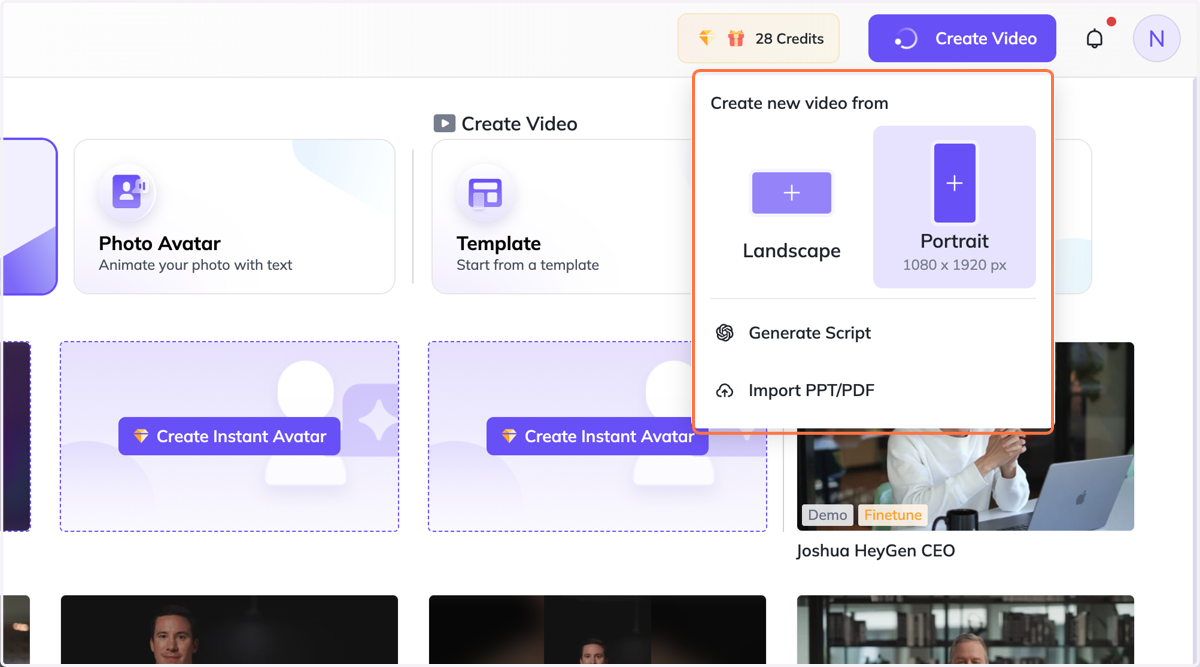Click the Joshua HeyGen CEO name label

tap(875, 551)
